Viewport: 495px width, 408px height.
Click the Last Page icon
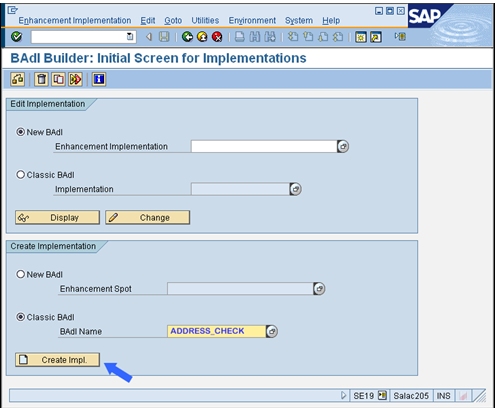[338, 37]
